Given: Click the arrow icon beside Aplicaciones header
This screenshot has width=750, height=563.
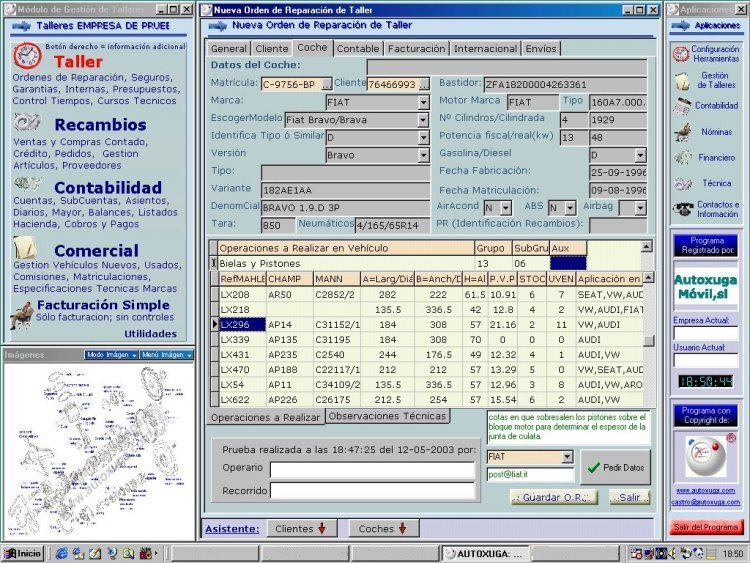Looking at the screenshot, I should click(x=680, y=26).
